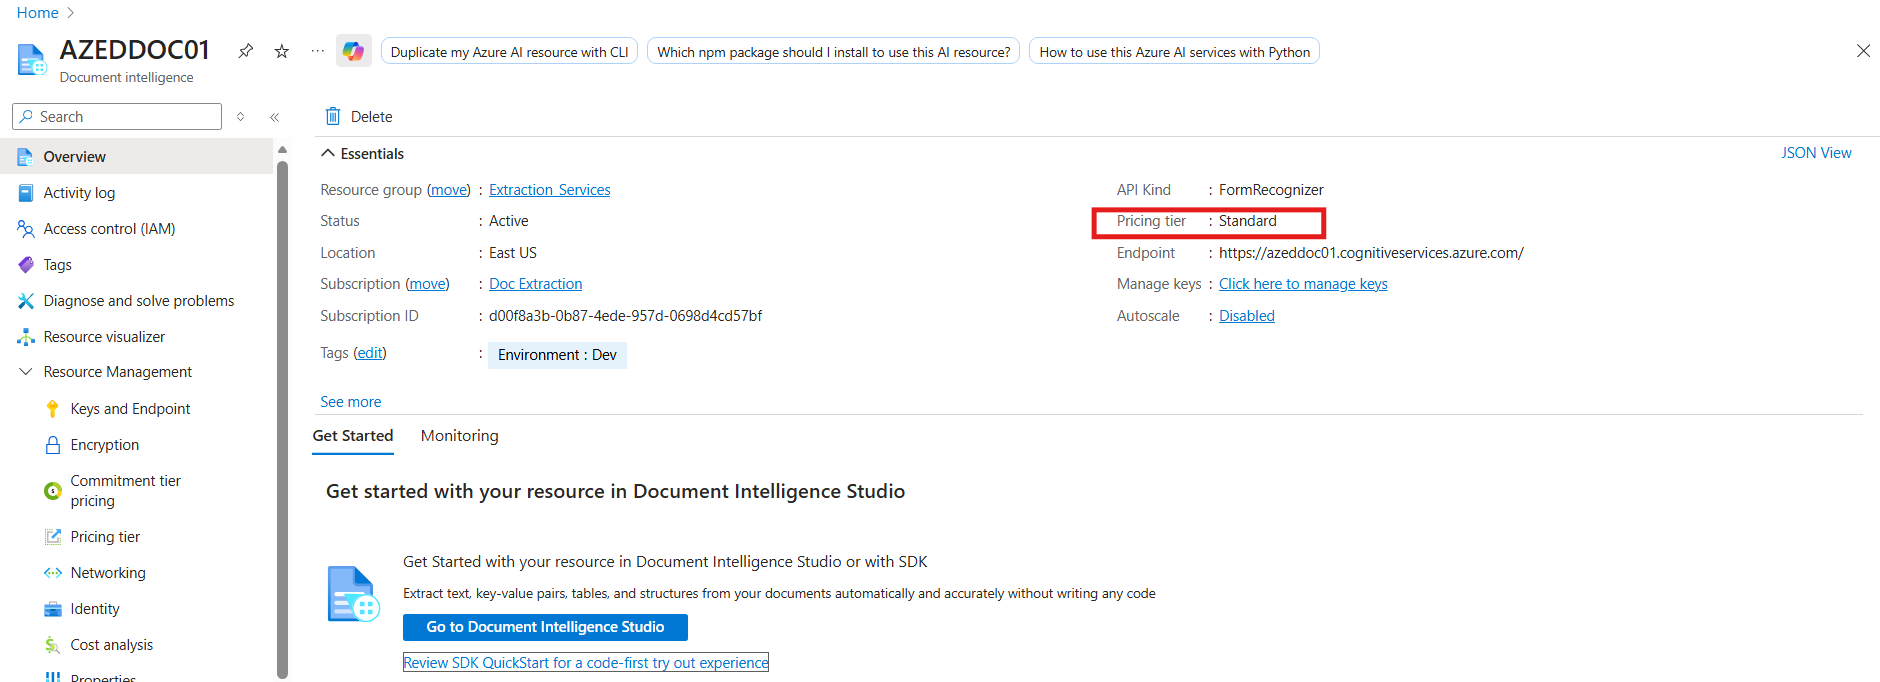The height and width of the screenshot is (682, 1880).
Task: Open Networking sidebar icon
Action: pyautogui.click(x=52, y=573)
